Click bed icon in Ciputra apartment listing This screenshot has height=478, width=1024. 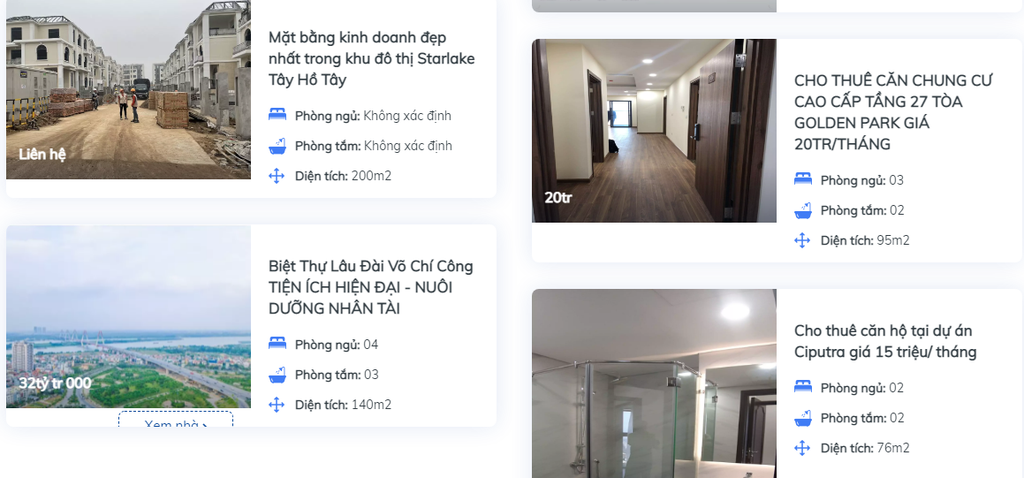tap(803, 387)
